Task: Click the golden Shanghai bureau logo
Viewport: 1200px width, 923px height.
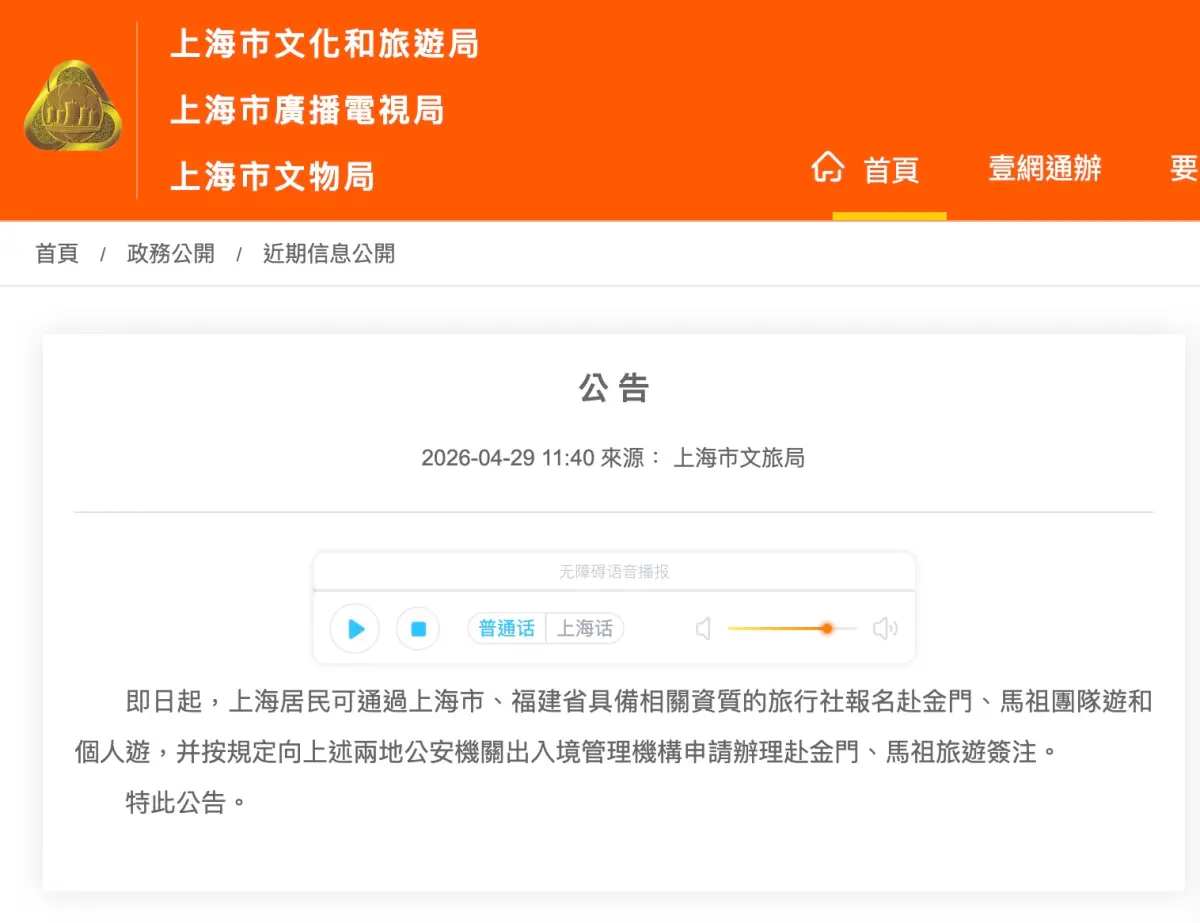Action: (72, 106)
